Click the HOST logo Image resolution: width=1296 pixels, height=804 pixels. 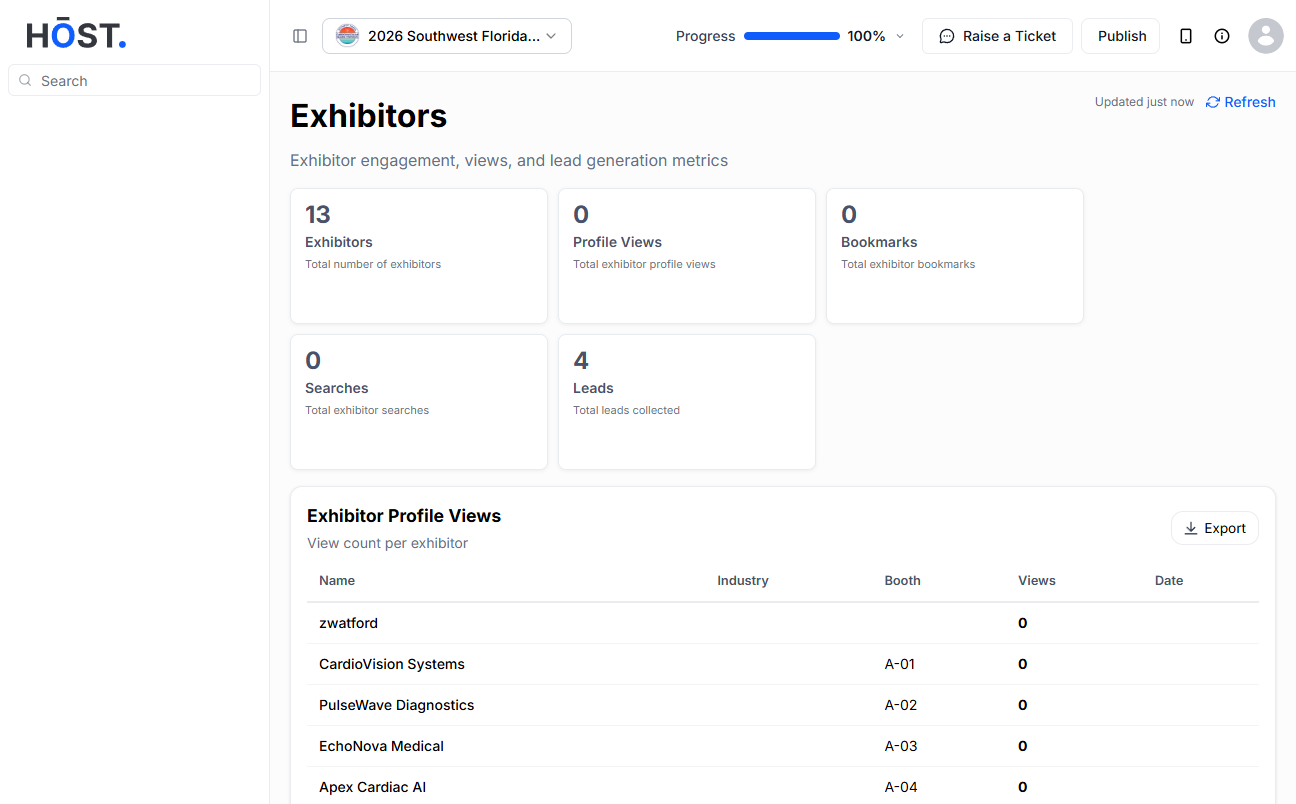pyautogui.click(x=76, y=36)
